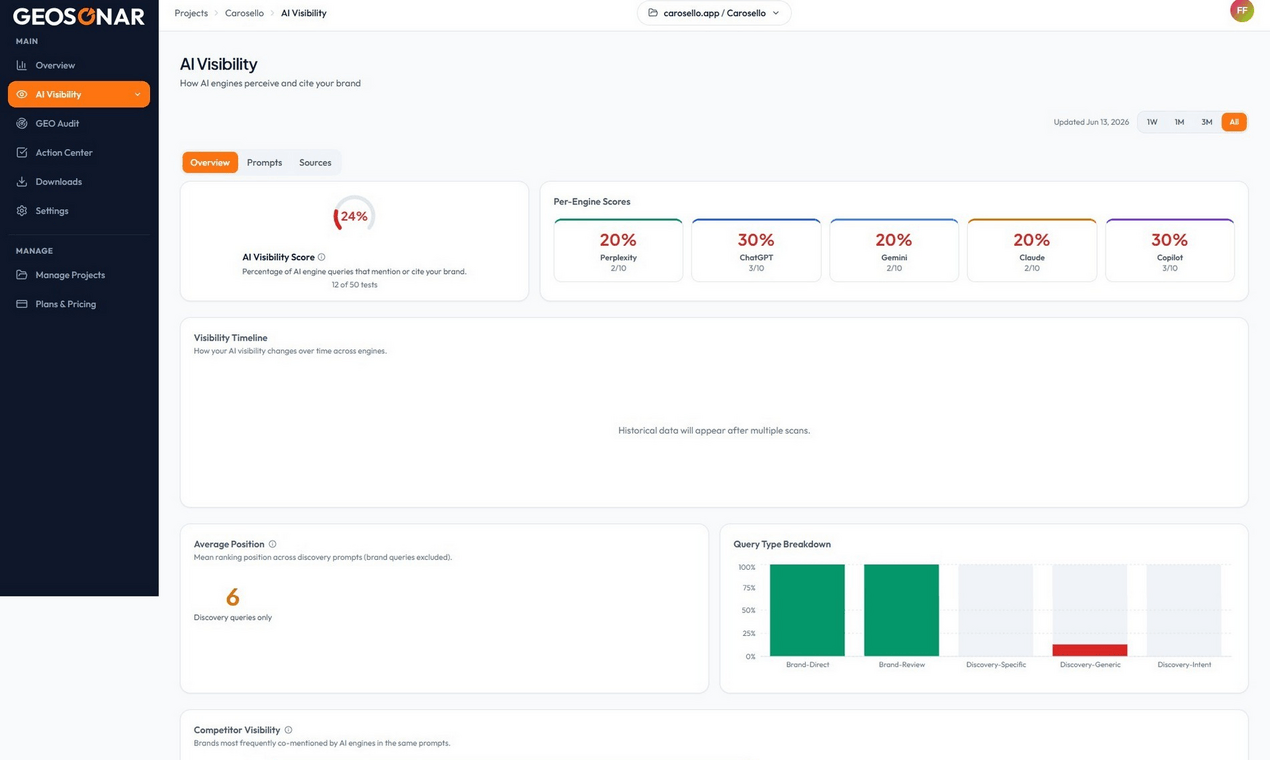Image resolution: width=1270 pixels, height=760 pixels.
Task: Open the carosello.app / Carosello project dropdown
Action: (x=714, y=13)
